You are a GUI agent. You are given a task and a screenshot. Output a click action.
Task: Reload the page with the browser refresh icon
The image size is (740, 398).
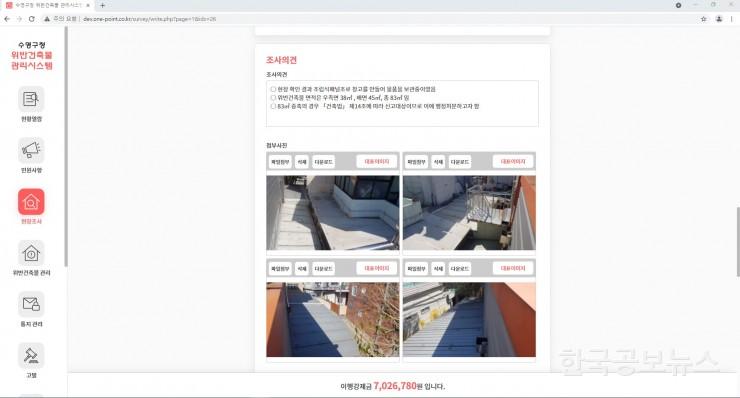pyautogui.click(x=32, y=19)
